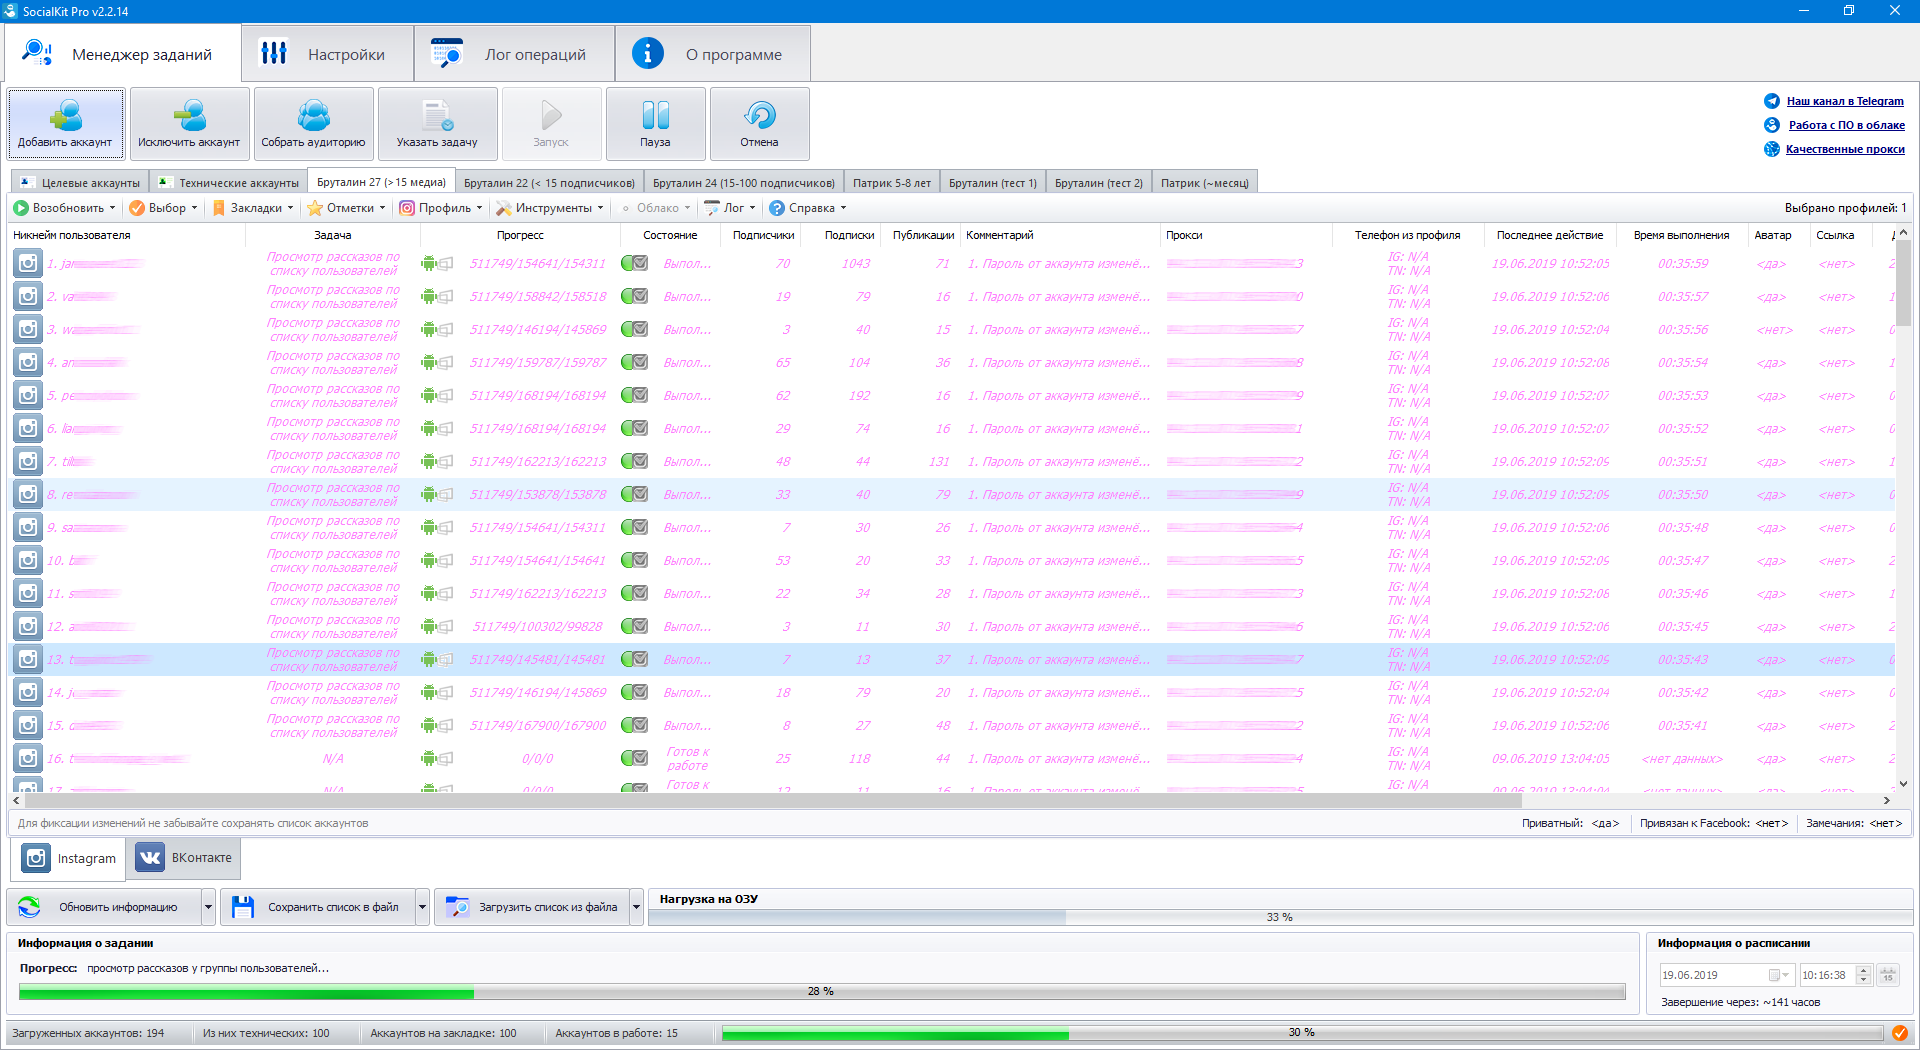Viewport: 1920px width, 1050px height.
Task: Open the Профиль dropdown menu
Action: [441, 208]
